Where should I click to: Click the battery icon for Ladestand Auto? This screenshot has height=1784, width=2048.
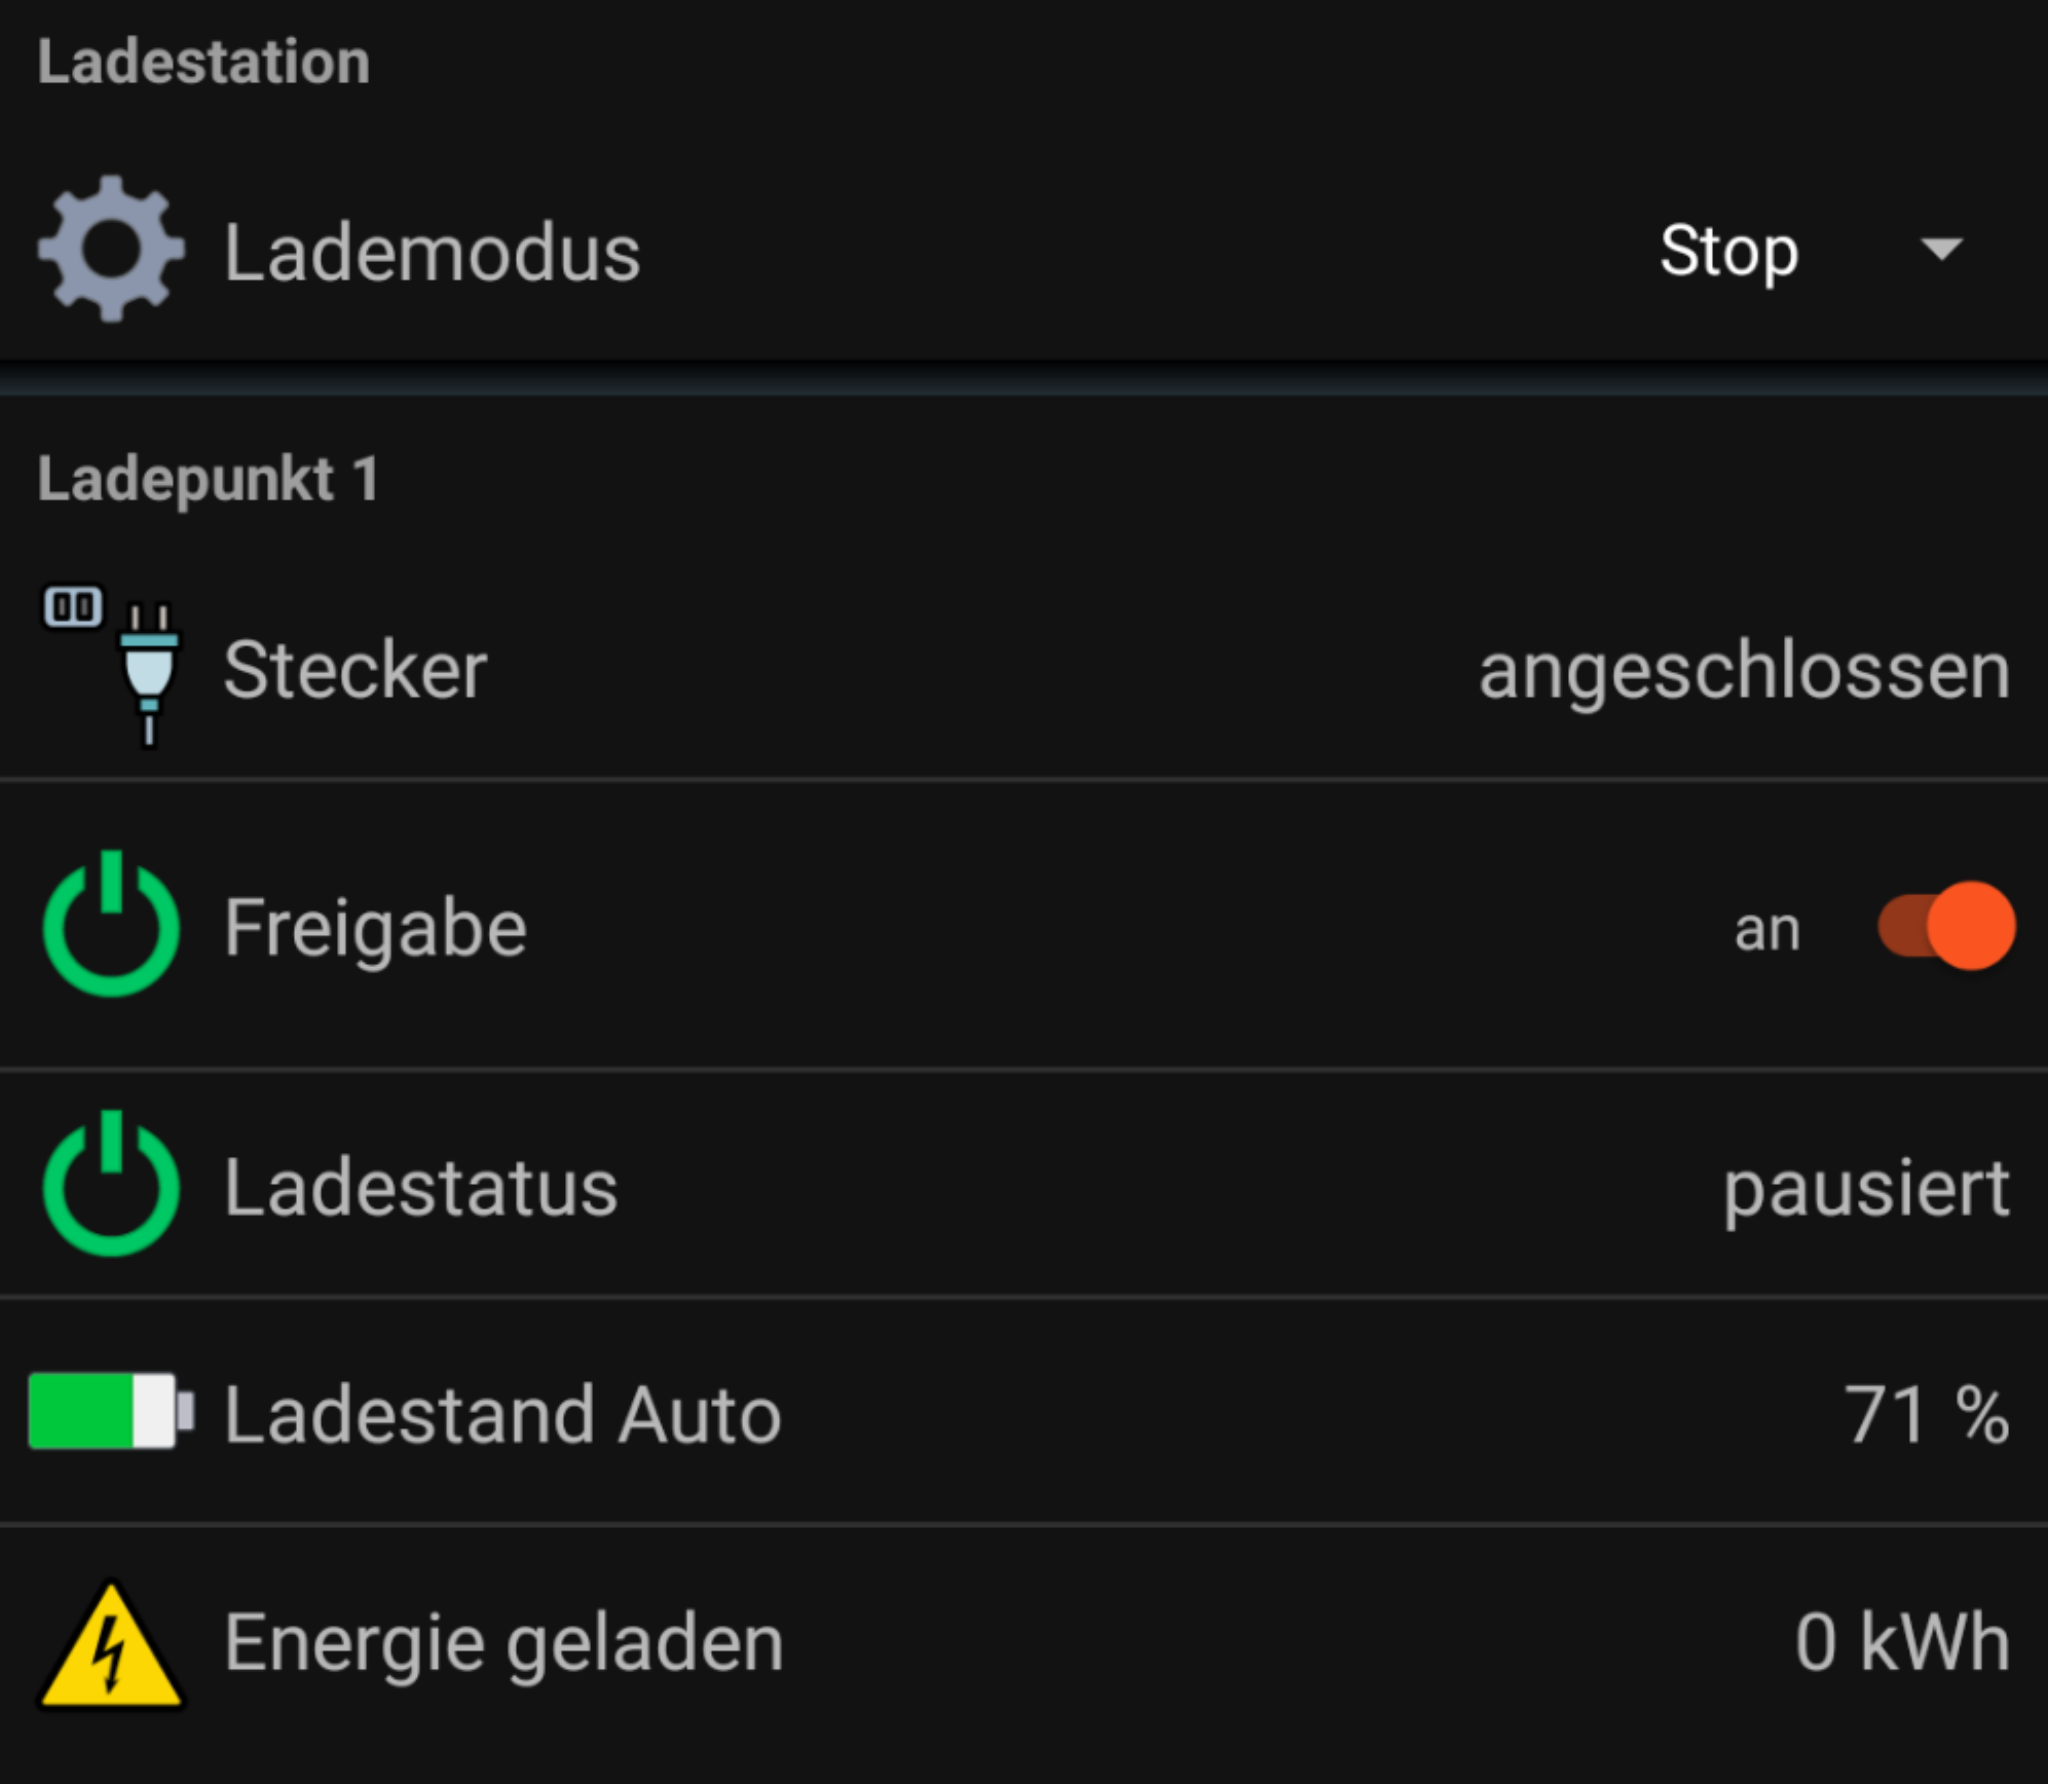(110, 1411)
